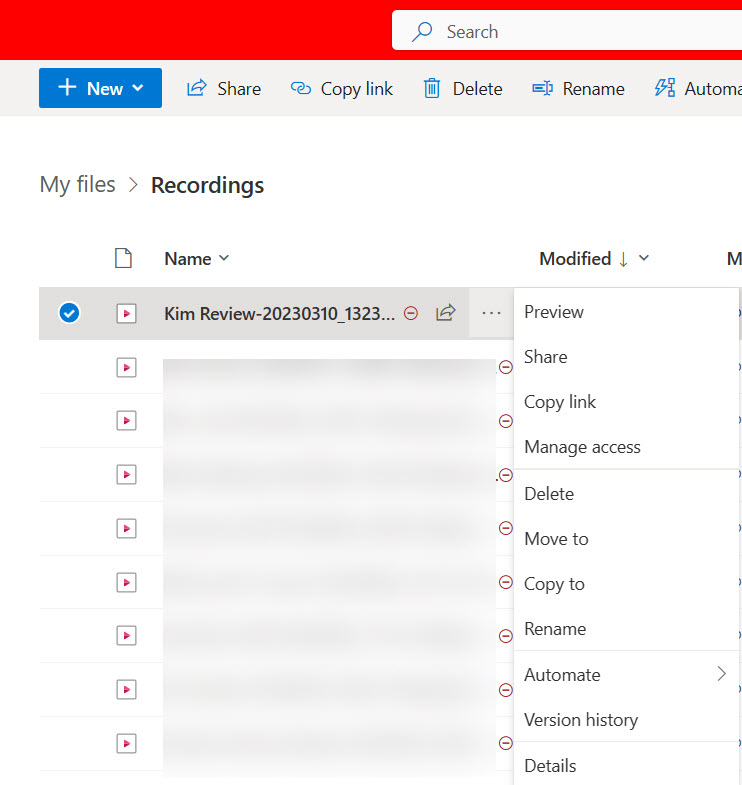Open Manage access from the context menu
Screen dimensions: 742x785
(626, 447)
